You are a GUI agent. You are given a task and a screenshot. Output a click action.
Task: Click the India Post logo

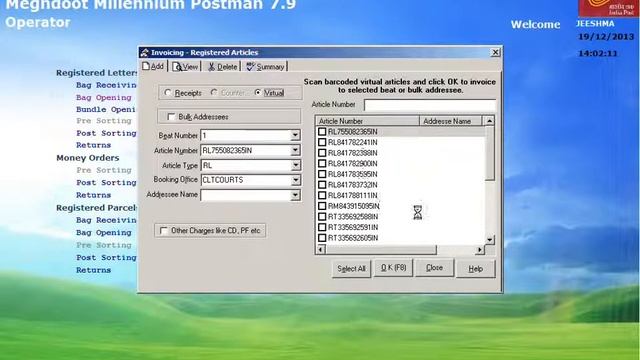point(609,8)
